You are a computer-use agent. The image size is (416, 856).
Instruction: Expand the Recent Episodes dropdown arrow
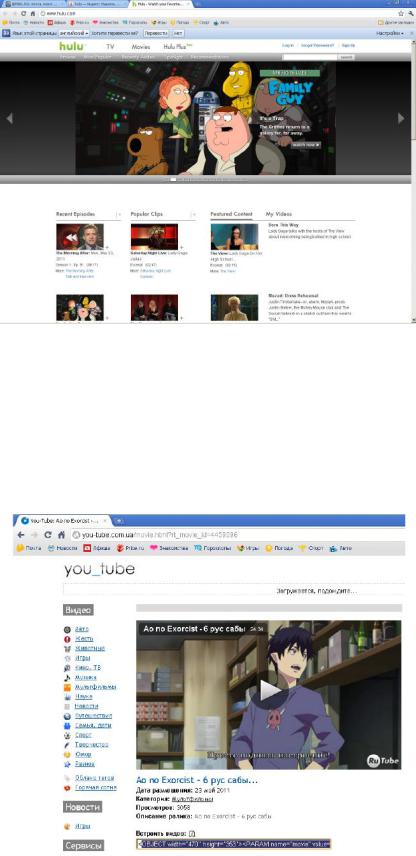(118, 215)
